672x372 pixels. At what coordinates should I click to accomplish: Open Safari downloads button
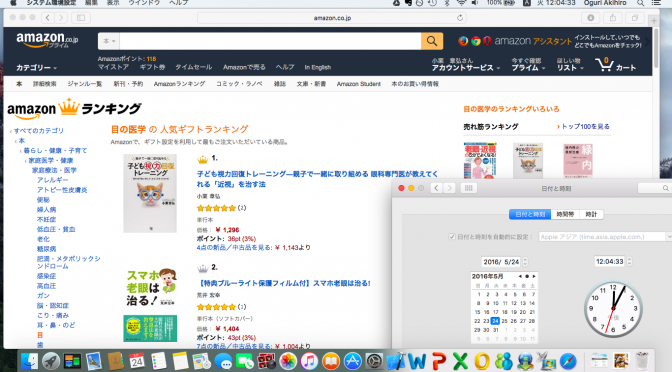coord(591,18)
